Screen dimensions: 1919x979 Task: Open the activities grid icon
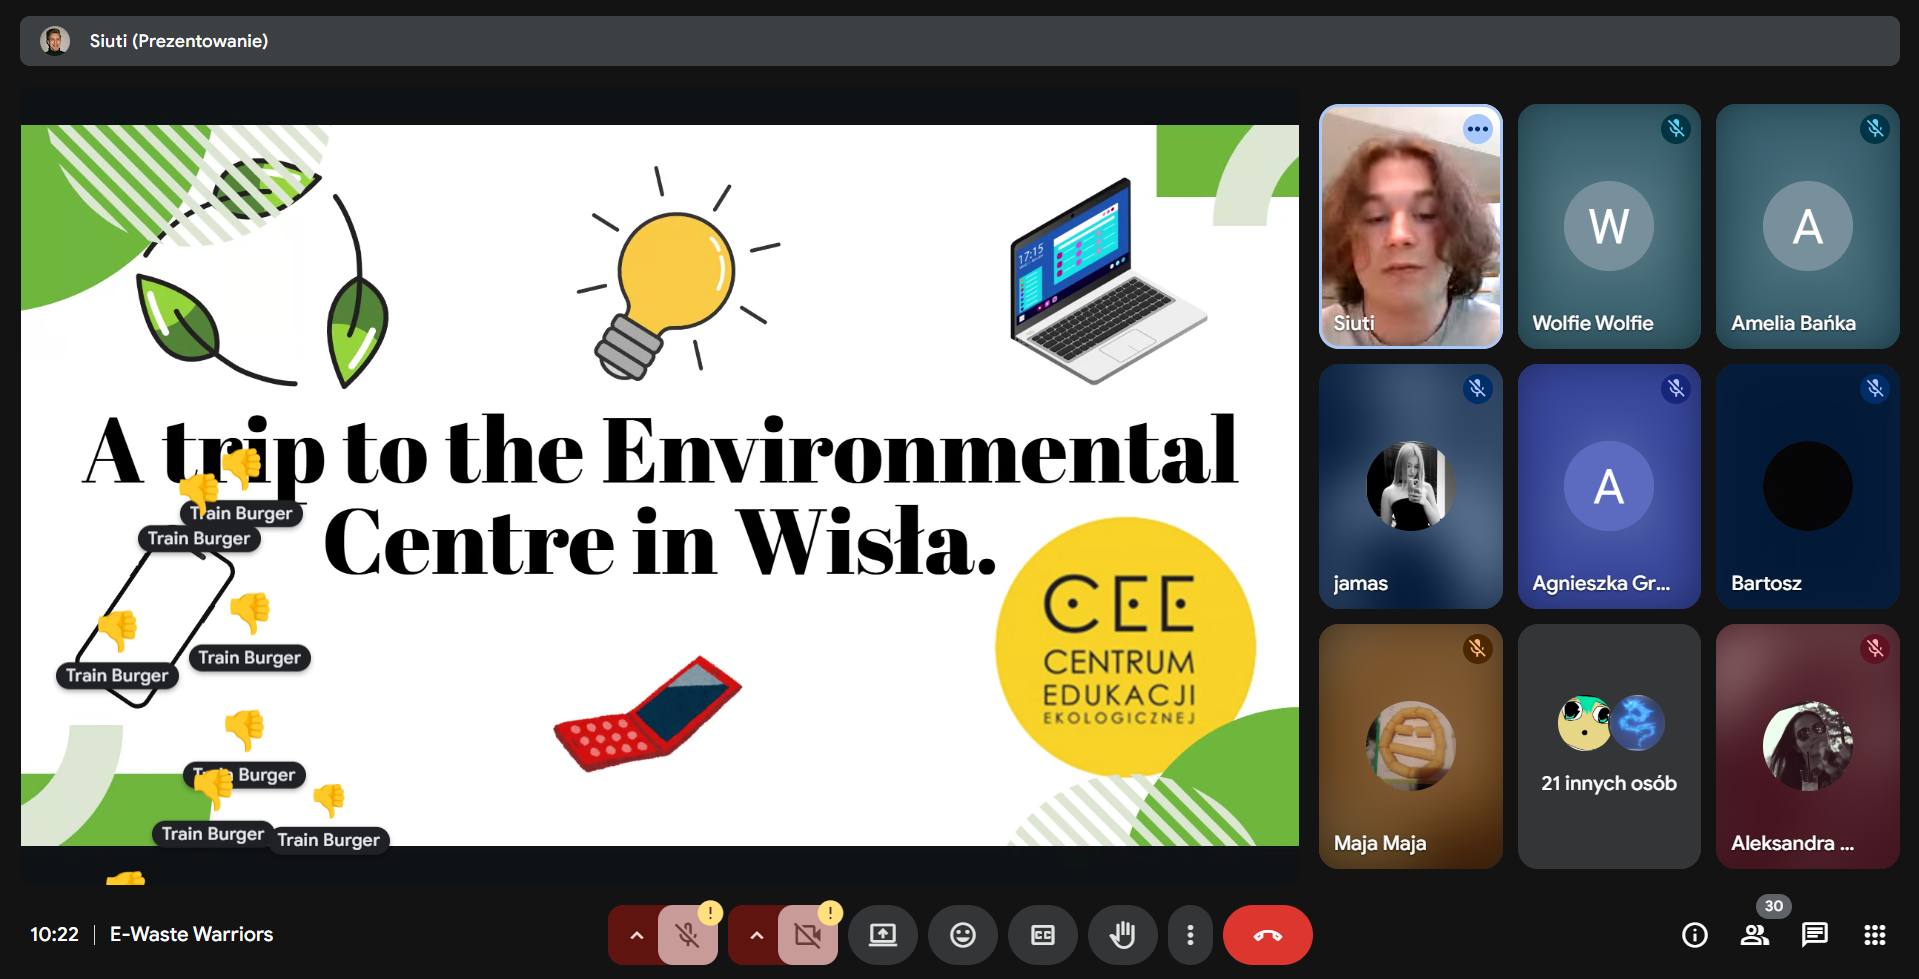coord(1874,935)
